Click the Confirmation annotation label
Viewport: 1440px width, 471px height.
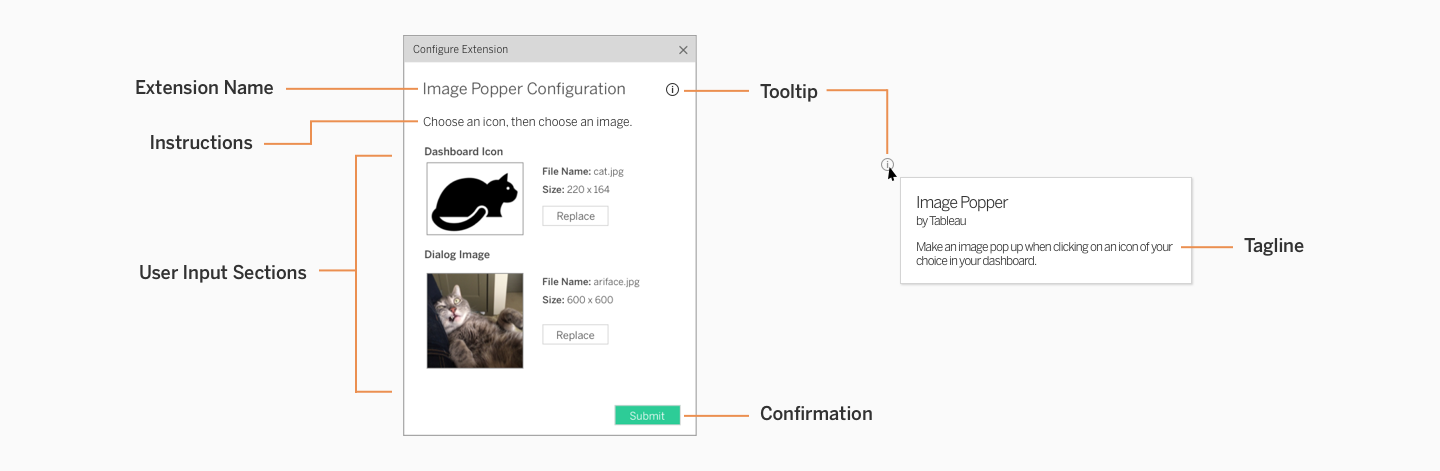816,414
